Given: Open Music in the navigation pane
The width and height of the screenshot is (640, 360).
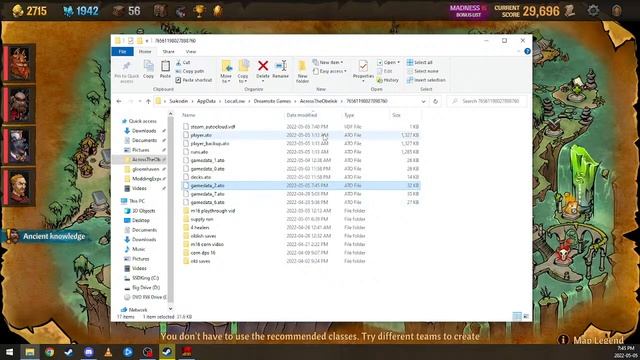Looking at the screenshot, I should (138, 249).
